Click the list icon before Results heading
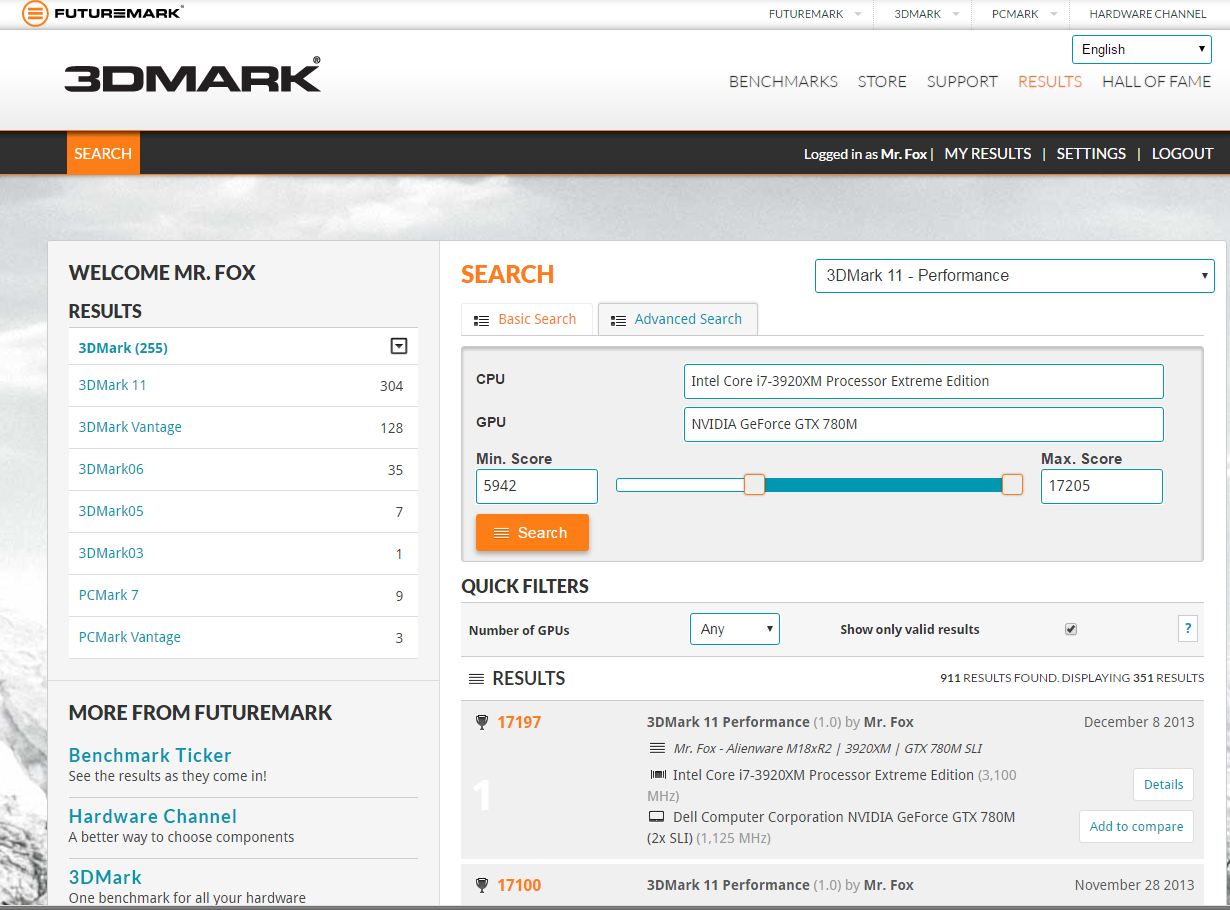The width and height of the screenshot is (1230, 910). point(477,679)
